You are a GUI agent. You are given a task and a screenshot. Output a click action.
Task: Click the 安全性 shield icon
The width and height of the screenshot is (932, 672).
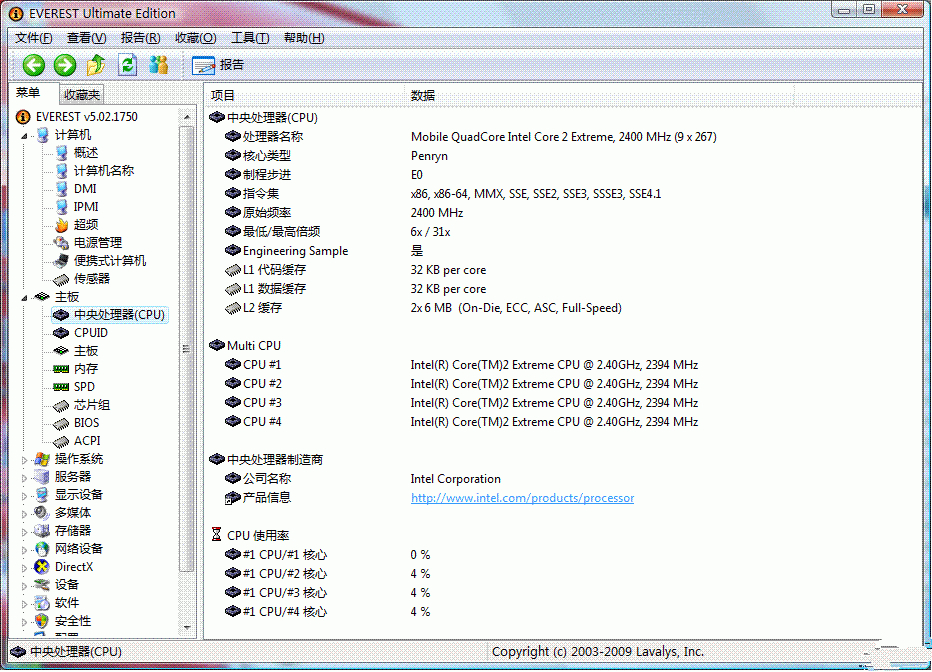coord(42,621)
